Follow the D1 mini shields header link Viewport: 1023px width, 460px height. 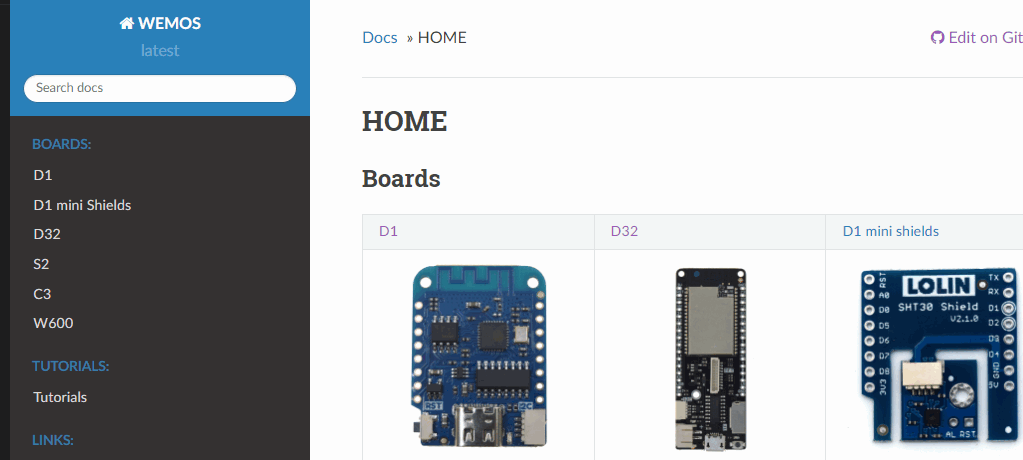coord(891,231)
